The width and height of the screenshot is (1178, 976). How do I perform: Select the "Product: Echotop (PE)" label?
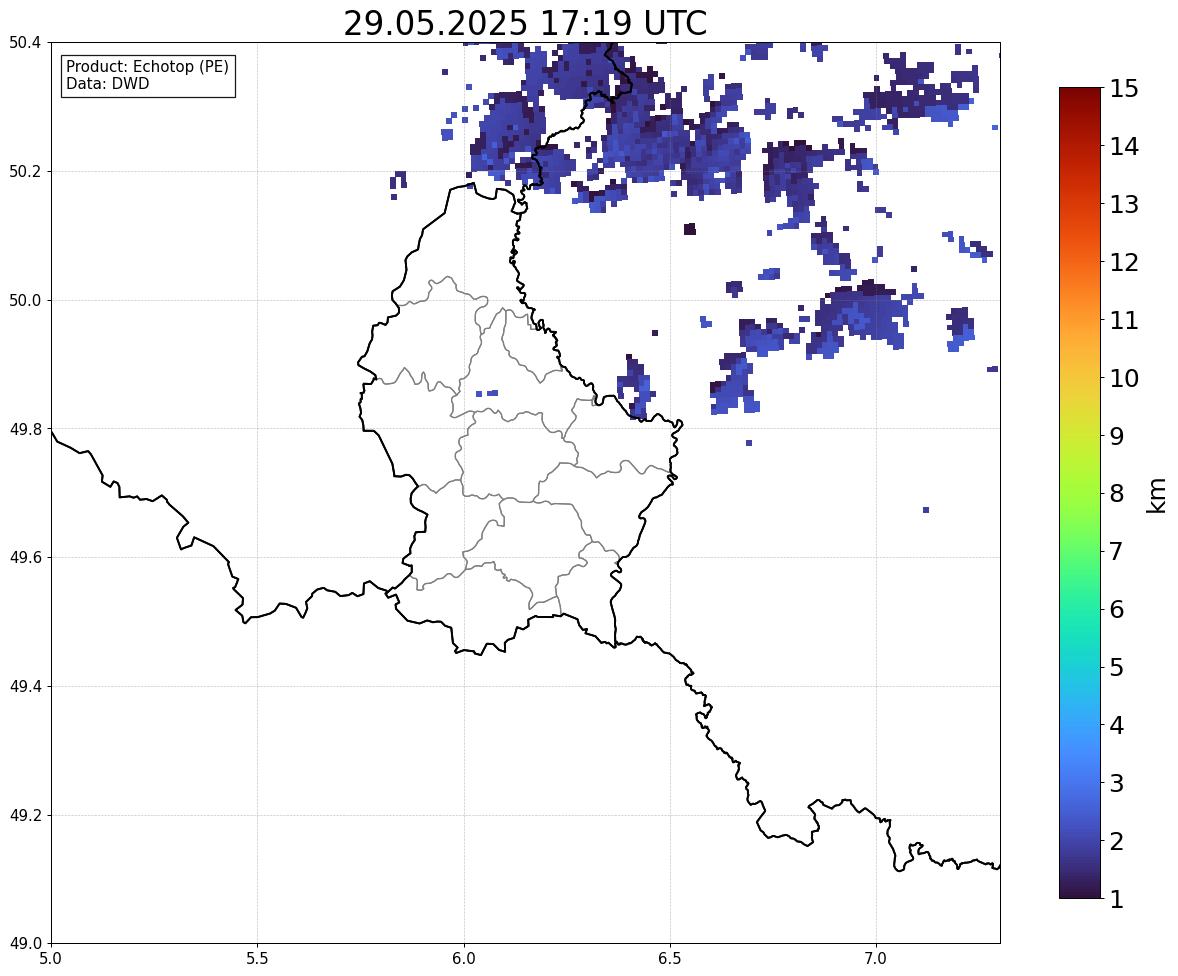coord(147,67)
